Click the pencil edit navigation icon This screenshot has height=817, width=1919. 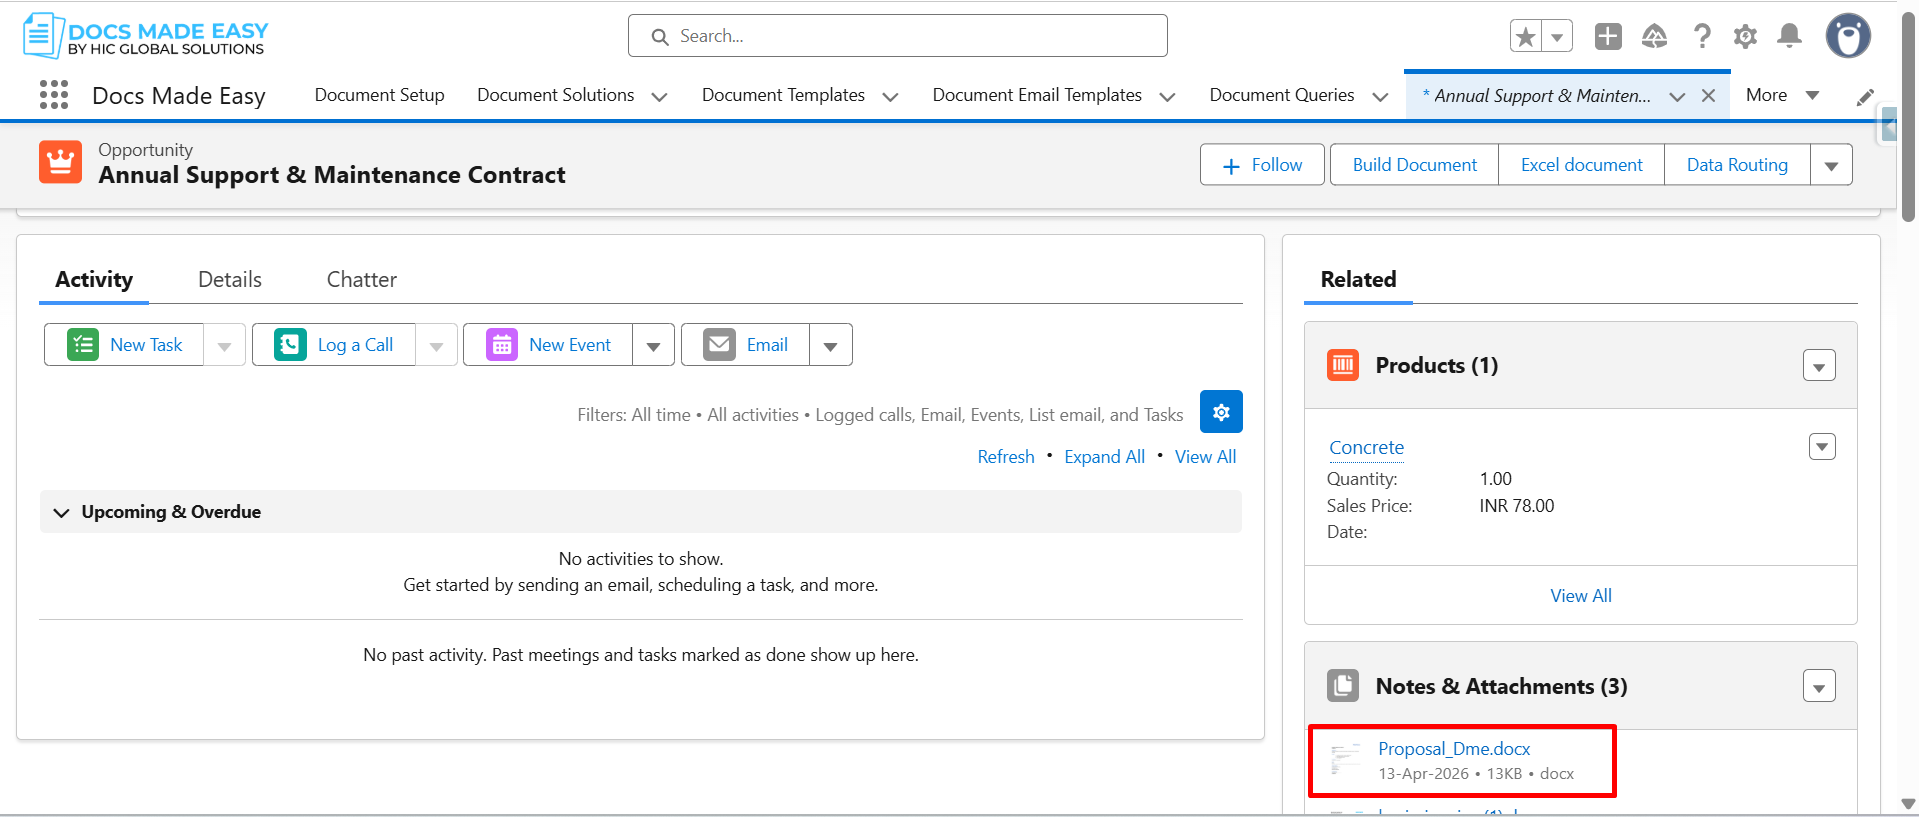point(1865,97)
